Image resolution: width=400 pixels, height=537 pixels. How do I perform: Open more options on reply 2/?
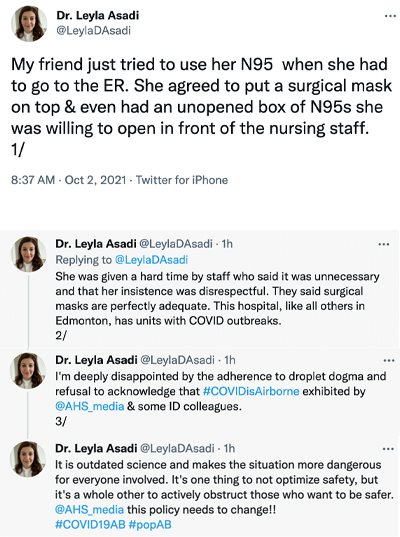(384, 244)
